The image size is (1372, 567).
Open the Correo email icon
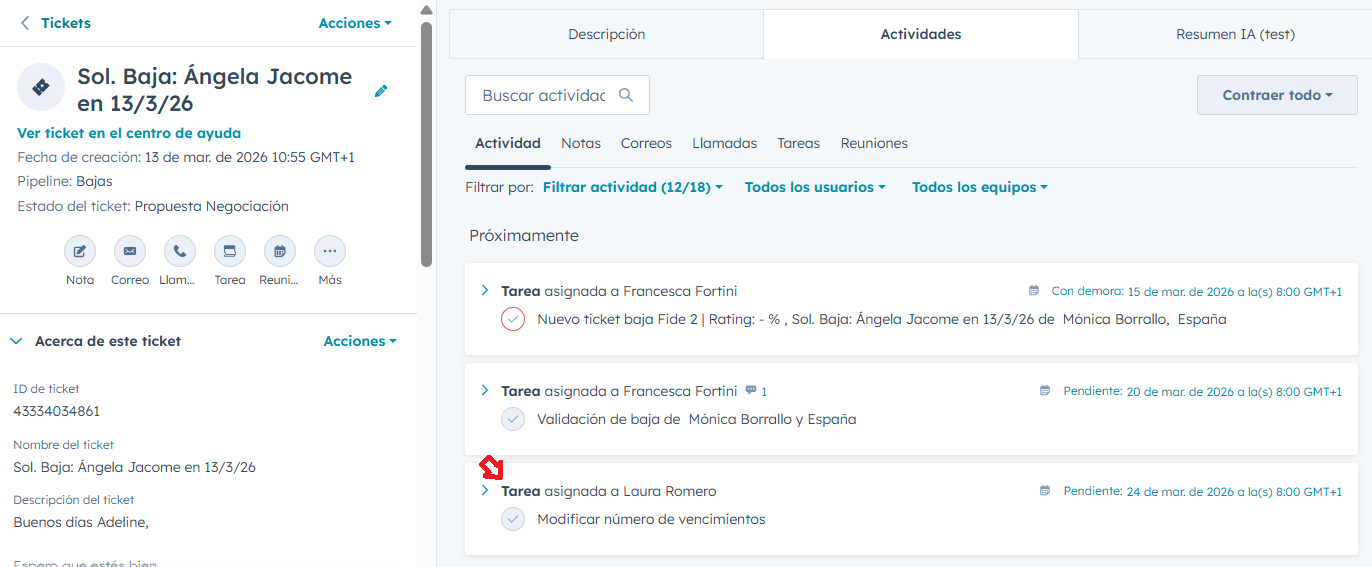(130, 251)
